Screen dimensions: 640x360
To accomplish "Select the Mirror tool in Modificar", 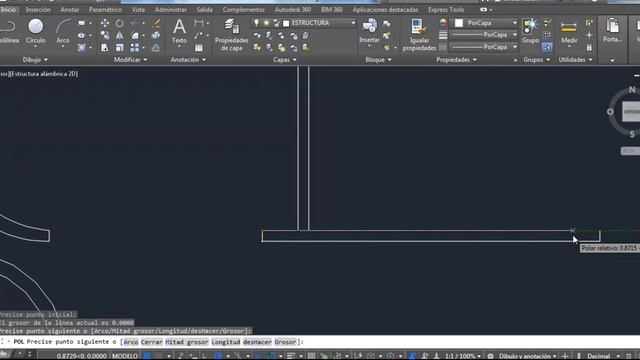I will pyautogui.click(x=120, y=36).
